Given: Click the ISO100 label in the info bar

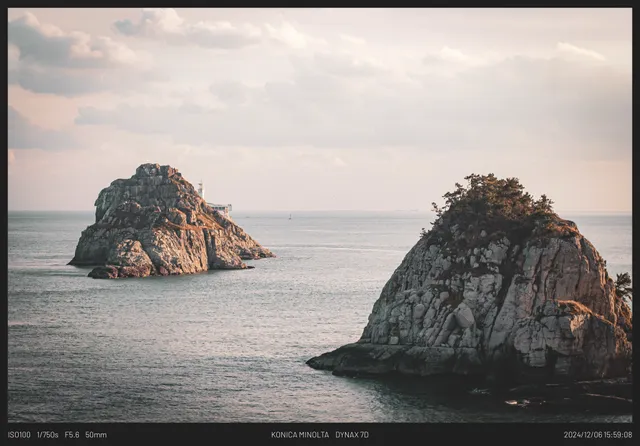Looking at the screenshot, I should pyautogui.click(x=19, y=435).
